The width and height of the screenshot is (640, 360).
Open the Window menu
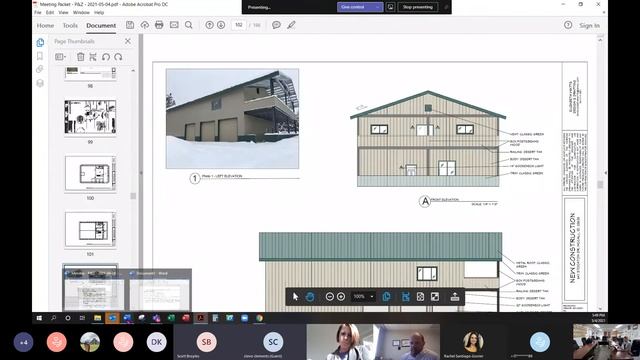(81, 13)
